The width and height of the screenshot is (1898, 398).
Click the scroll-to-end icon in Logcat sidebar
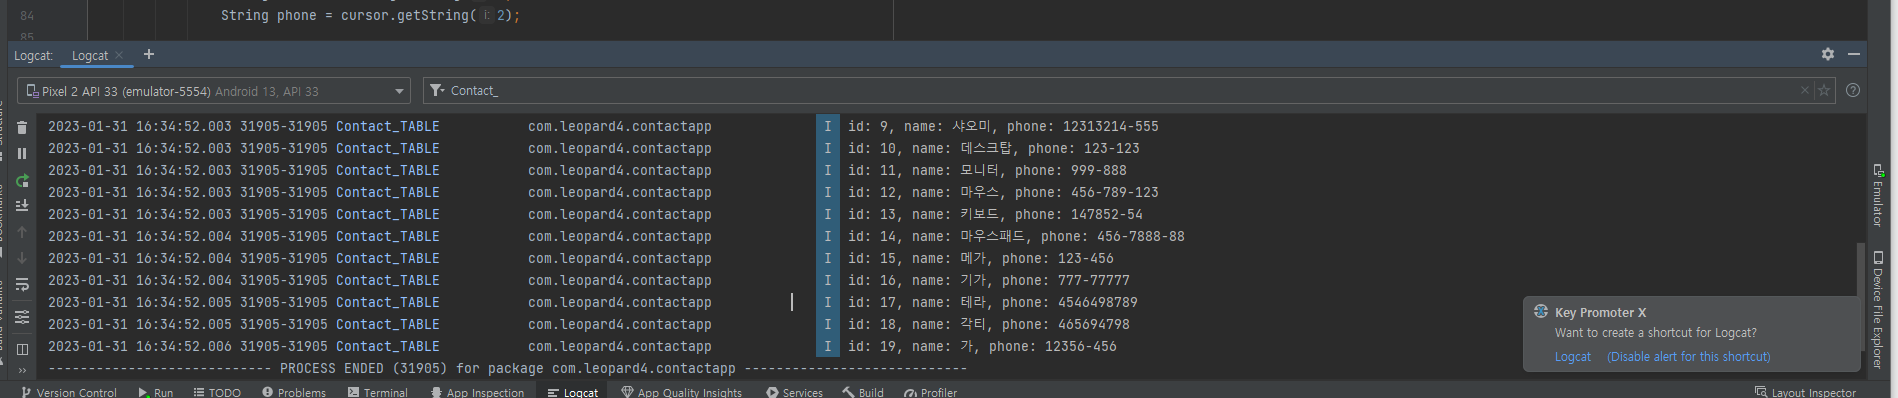pos(22,206)
